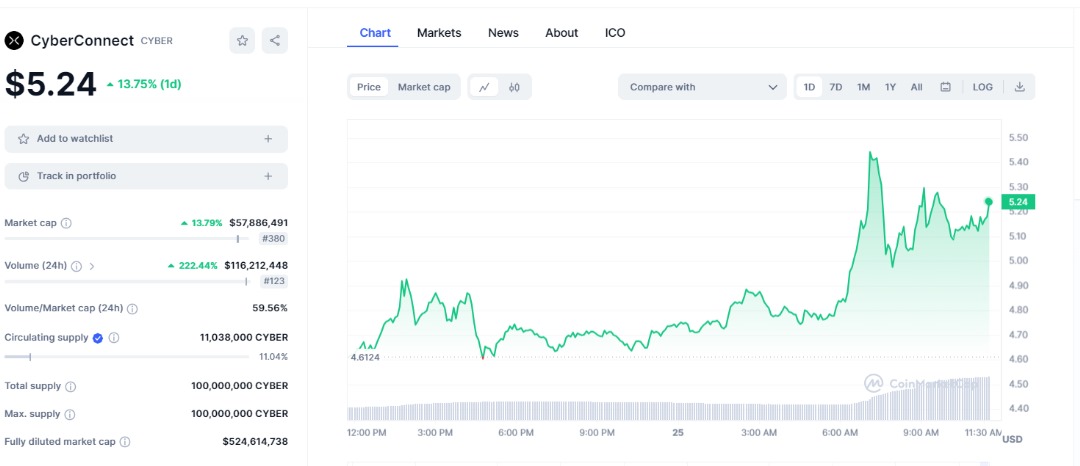The width and height of the screenshot is (1080, 466).
Task: Click the $57,886,491 market cap value
Action: coord(258,223)
